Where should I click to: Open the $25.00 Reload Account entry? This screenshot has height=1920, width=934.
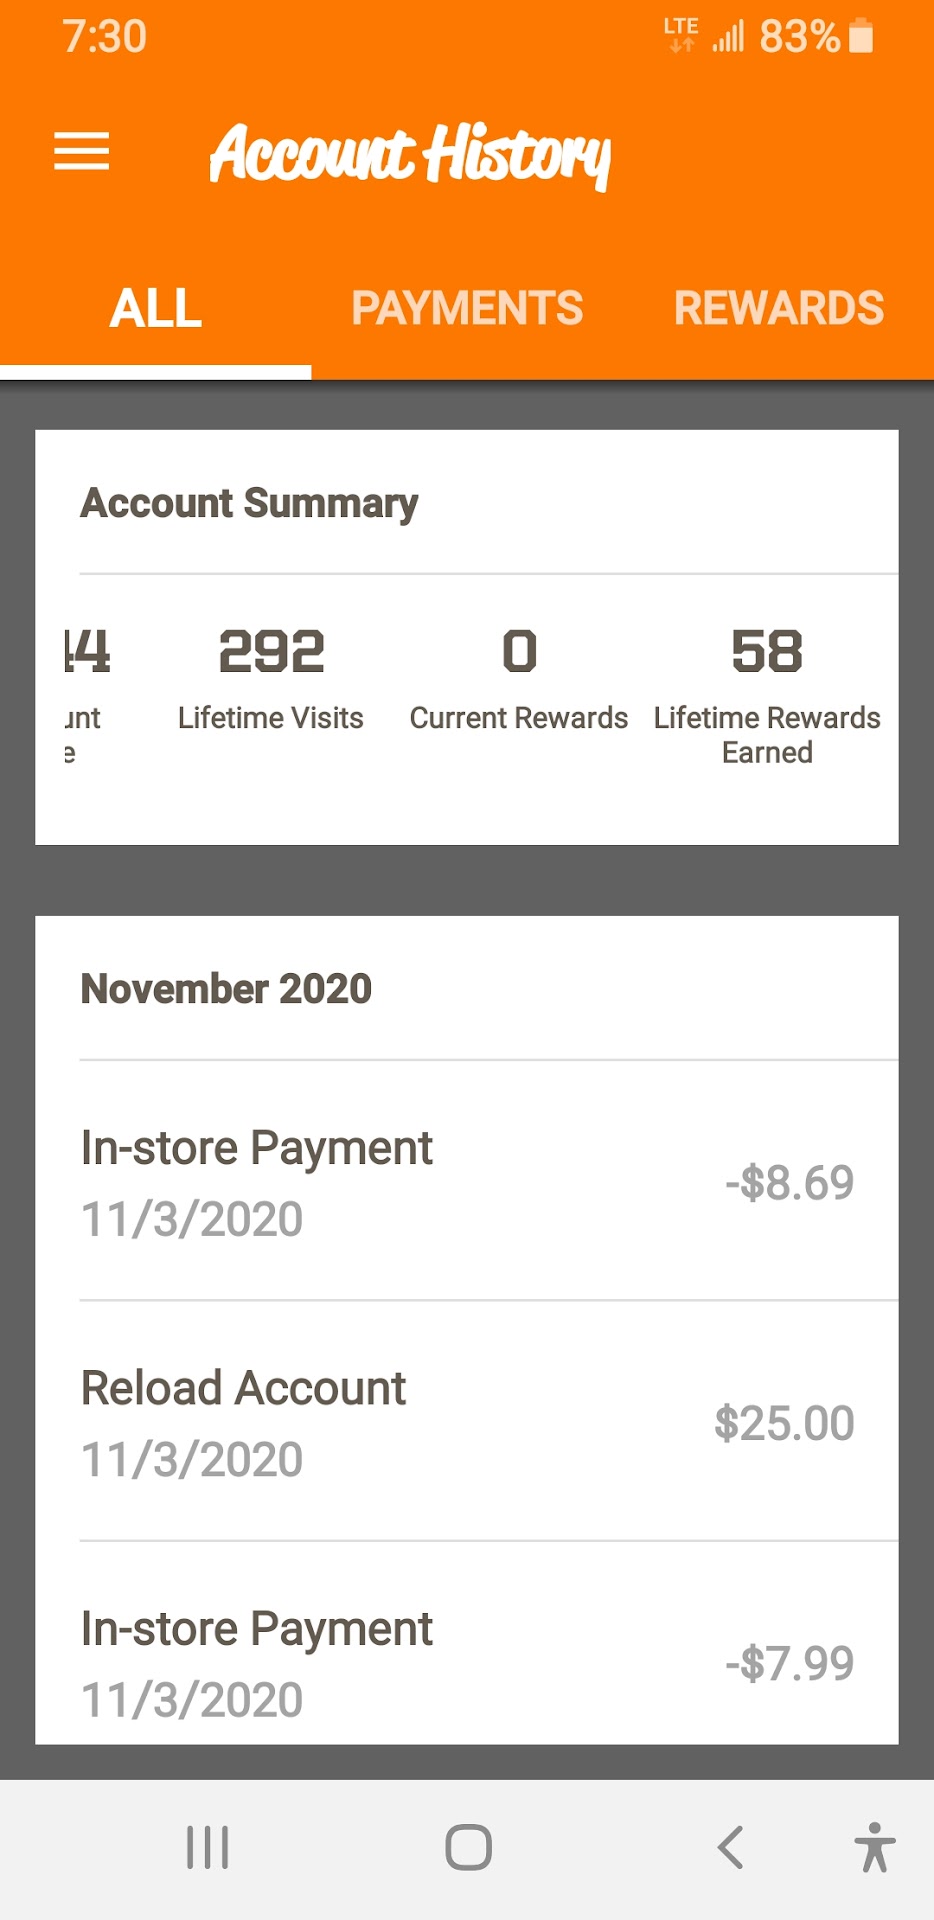[467, 1422]
